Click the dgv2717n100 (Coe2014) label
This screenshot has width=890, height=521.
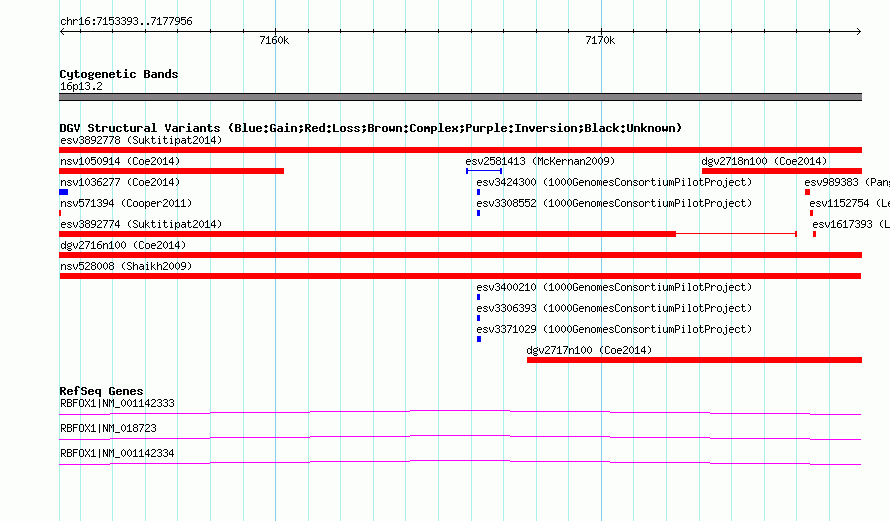tap(589, 350)
